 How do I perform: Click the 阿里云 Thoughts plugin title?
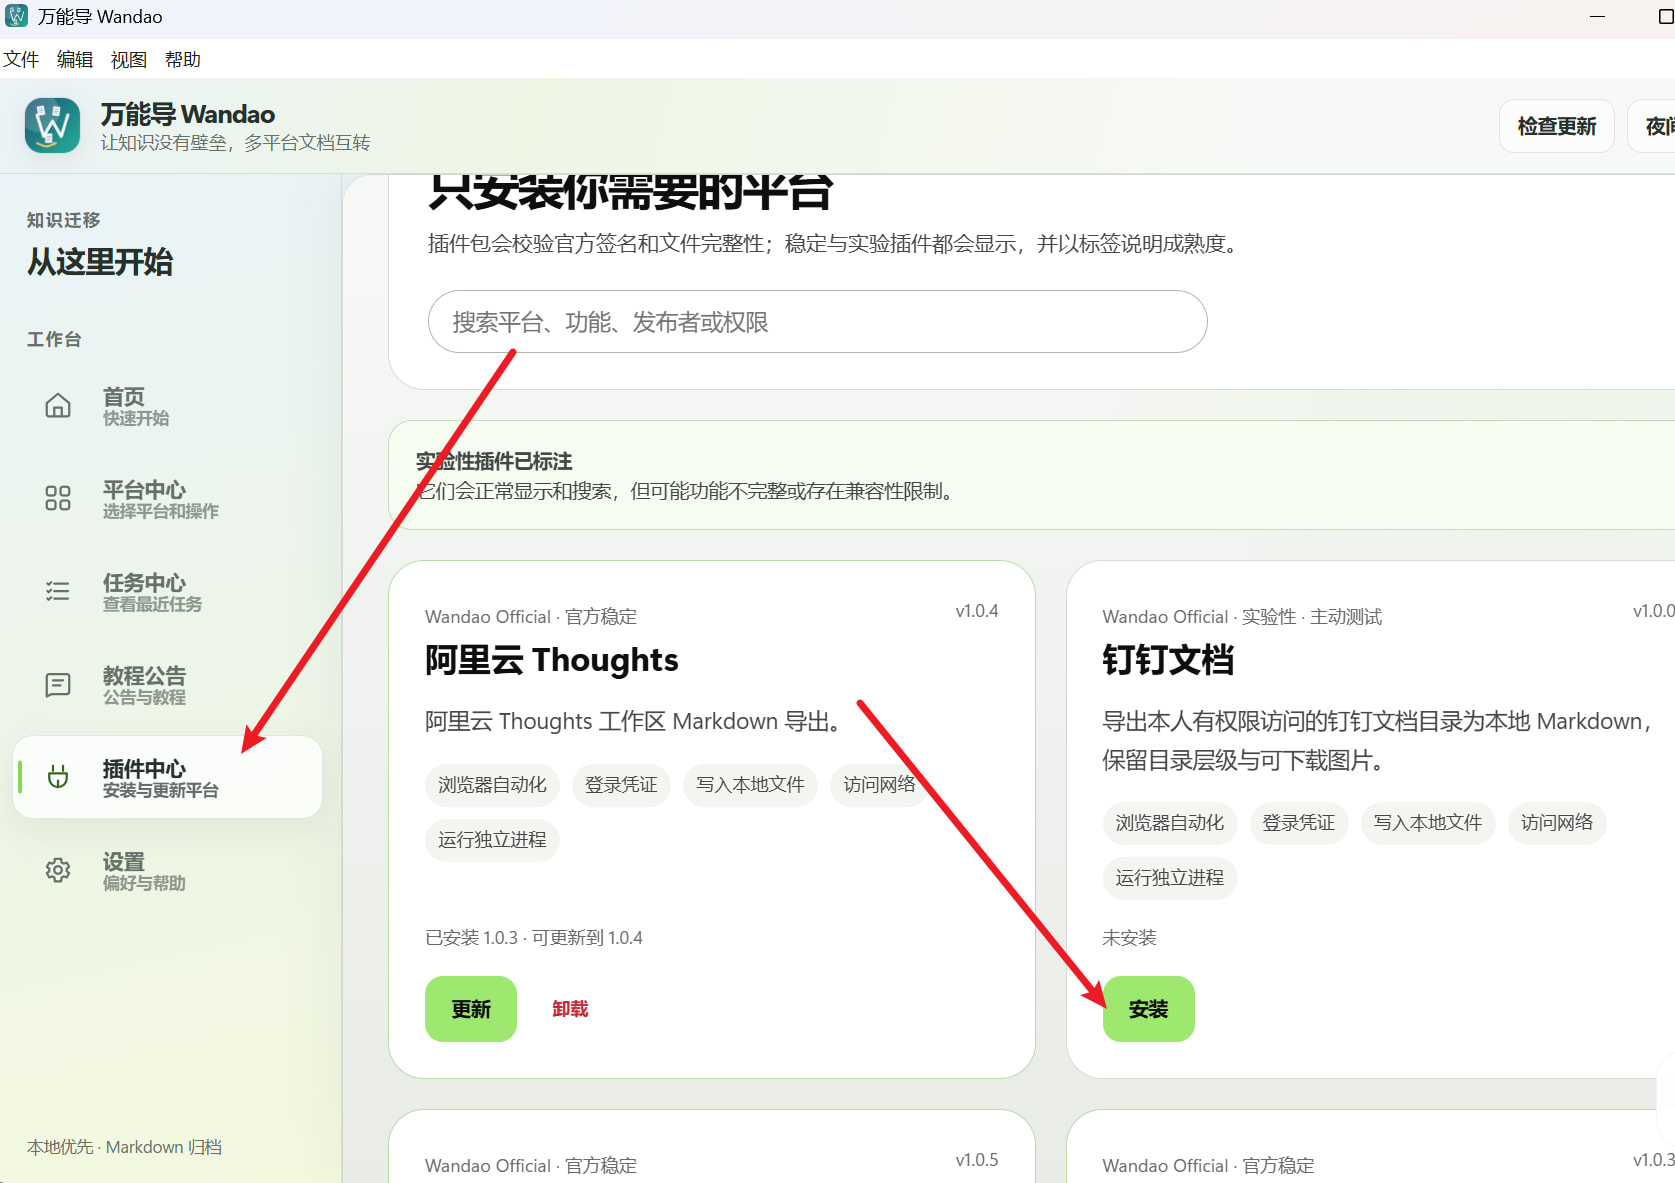pos(552,660)
